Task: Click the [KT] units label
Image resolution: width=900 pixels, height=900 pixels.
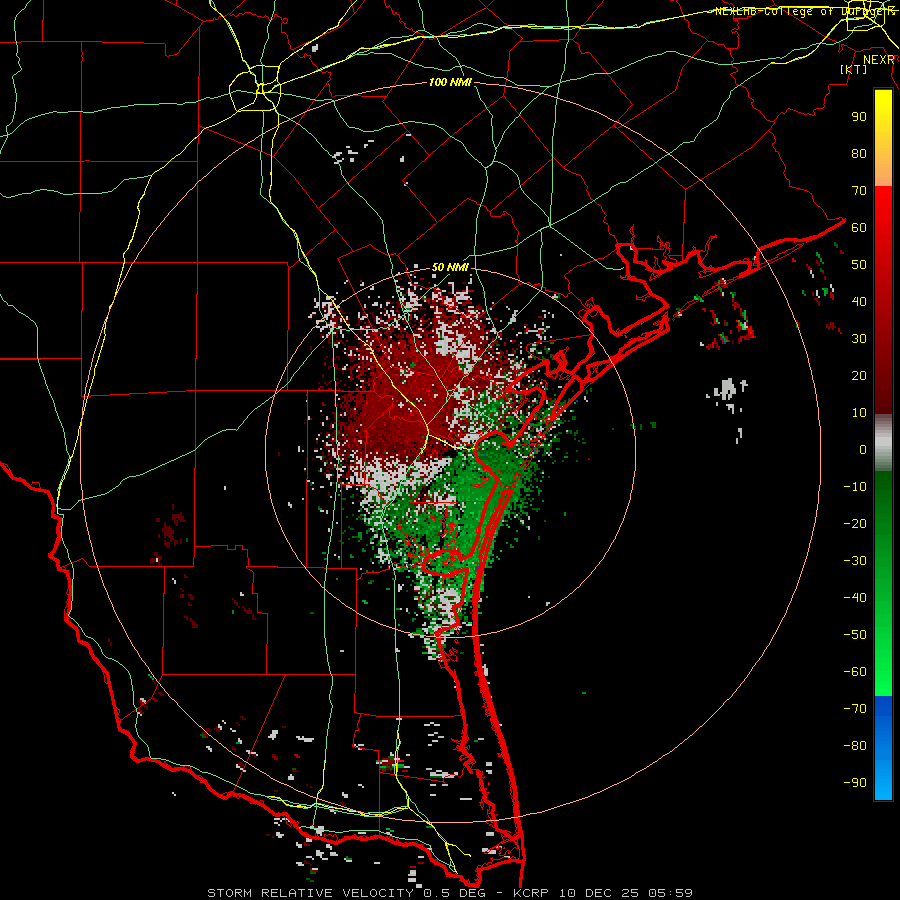Action: point(854,69)
